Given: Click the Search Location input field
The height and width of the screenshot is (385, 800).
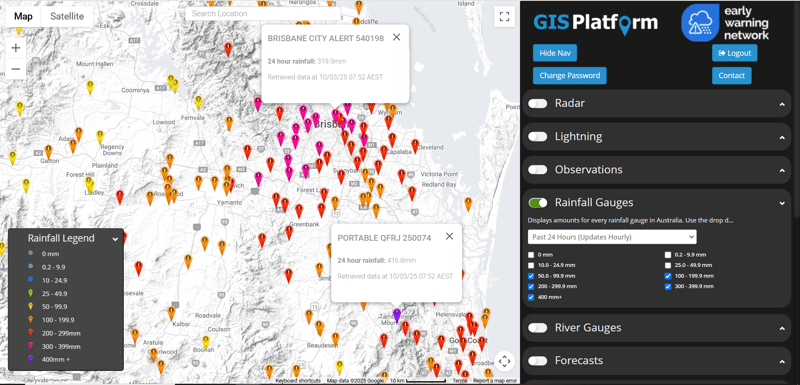Looking at the screenshot, I should (x=263, y=14).
